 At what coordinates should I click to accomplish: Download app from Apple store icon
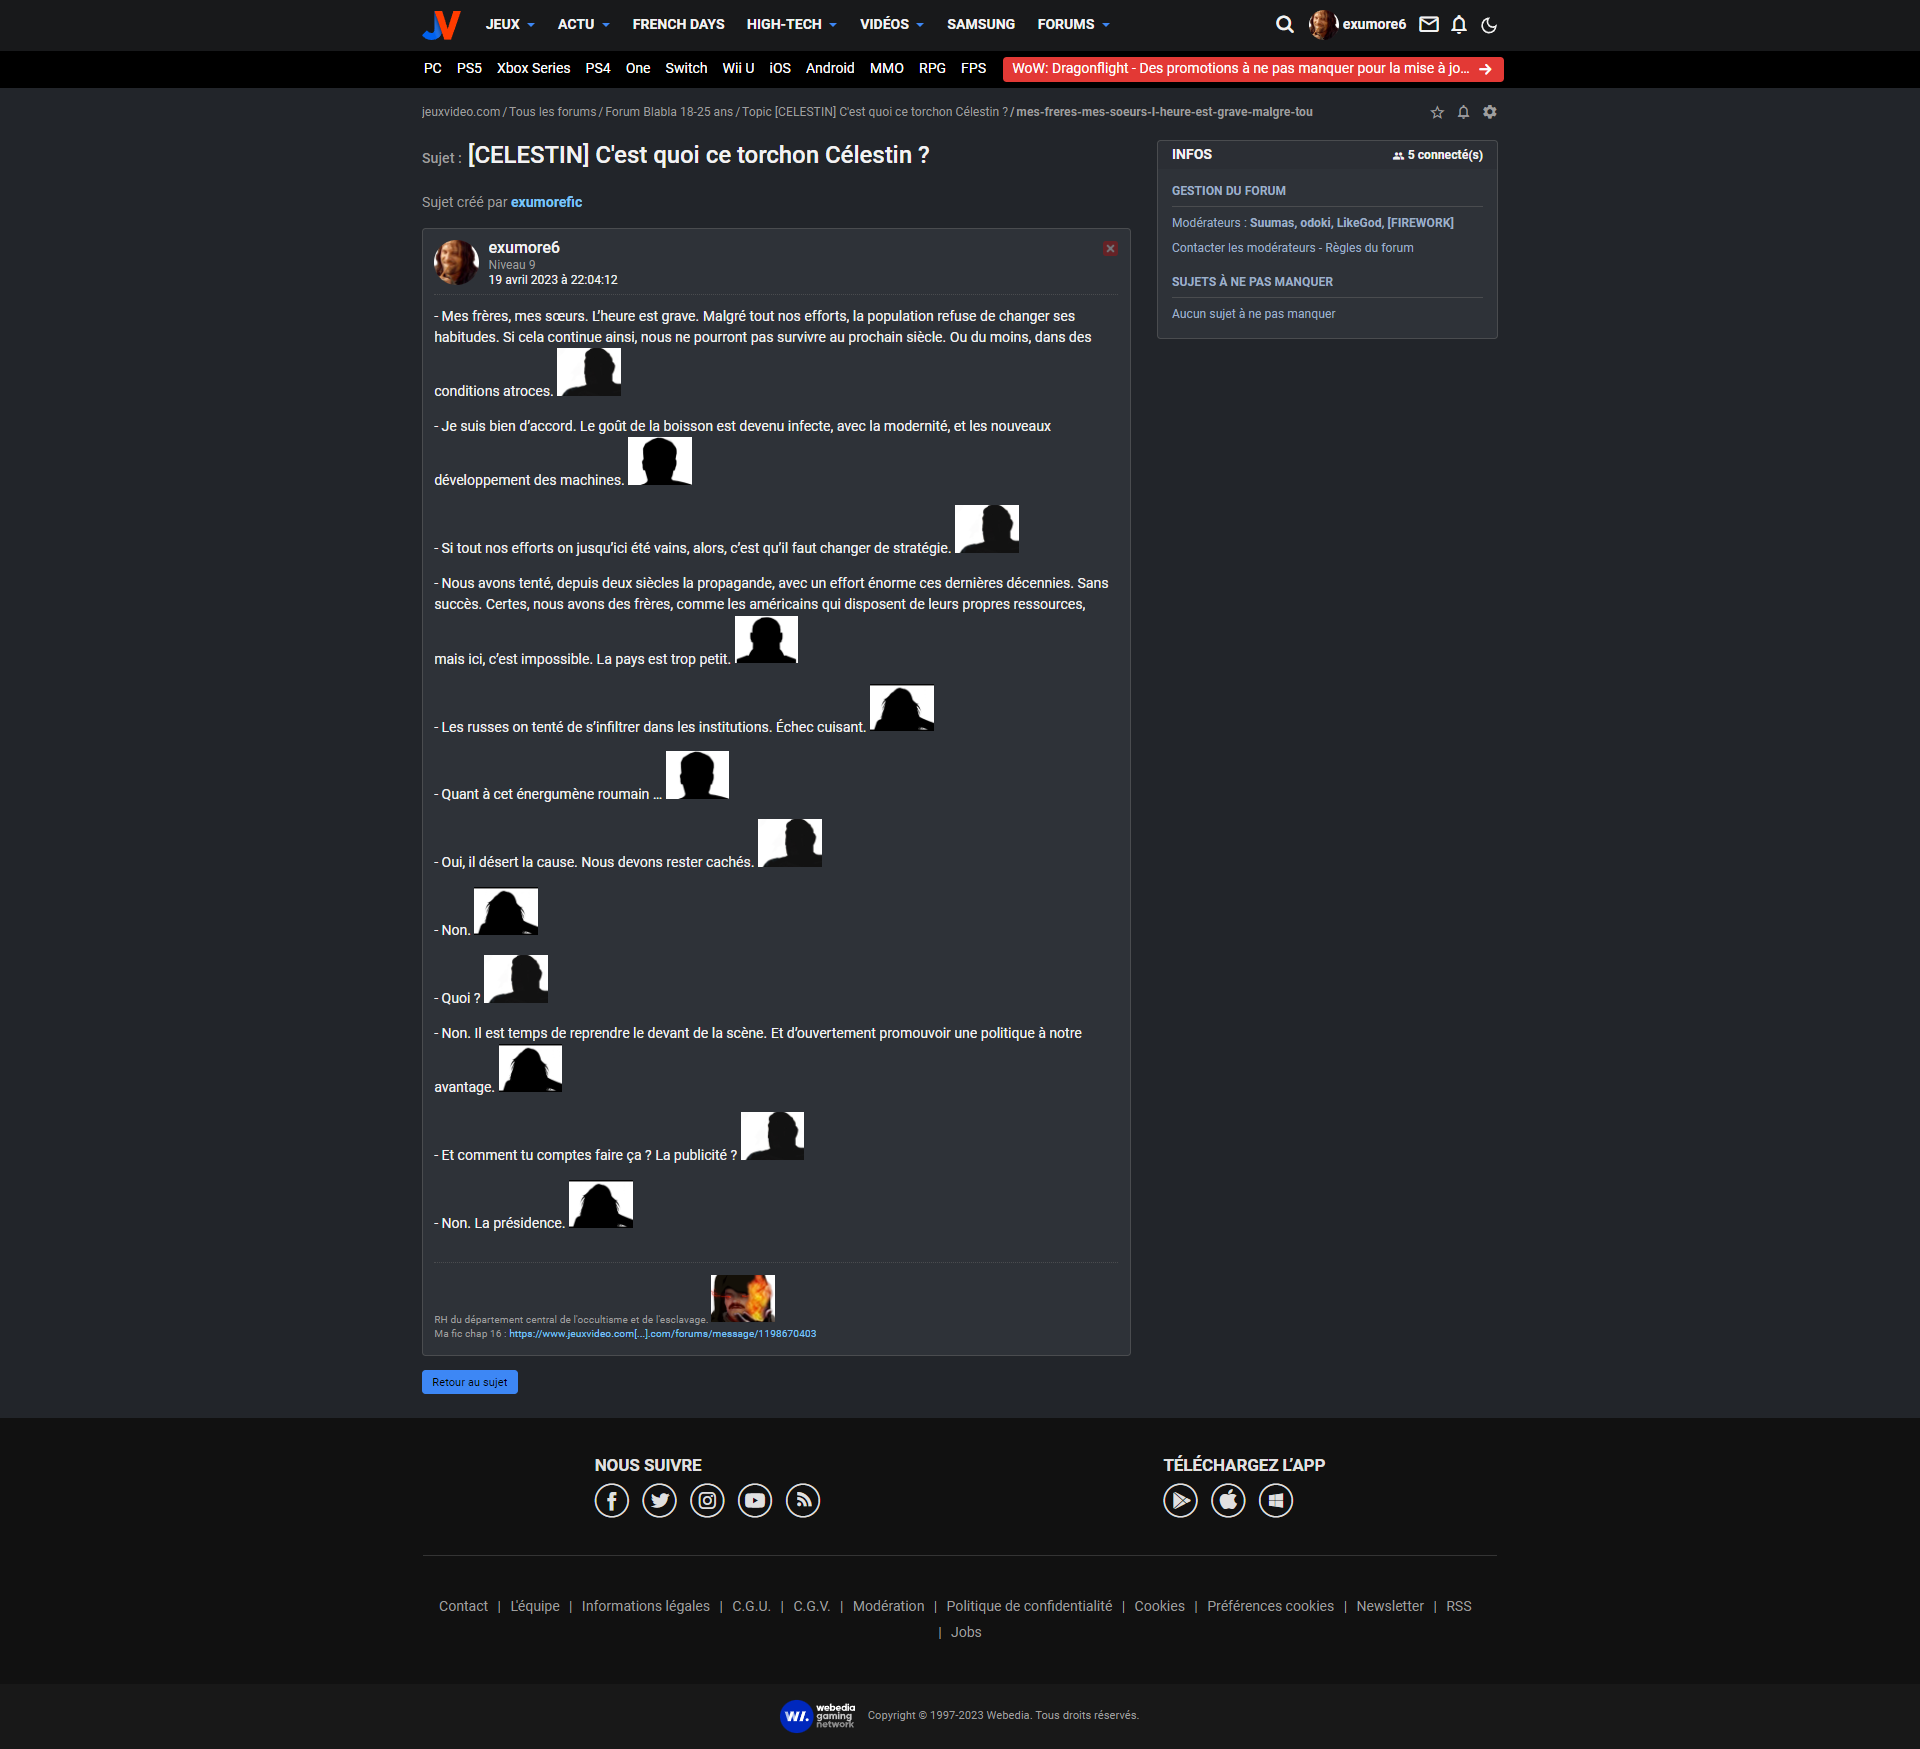click(1228, 1500)
